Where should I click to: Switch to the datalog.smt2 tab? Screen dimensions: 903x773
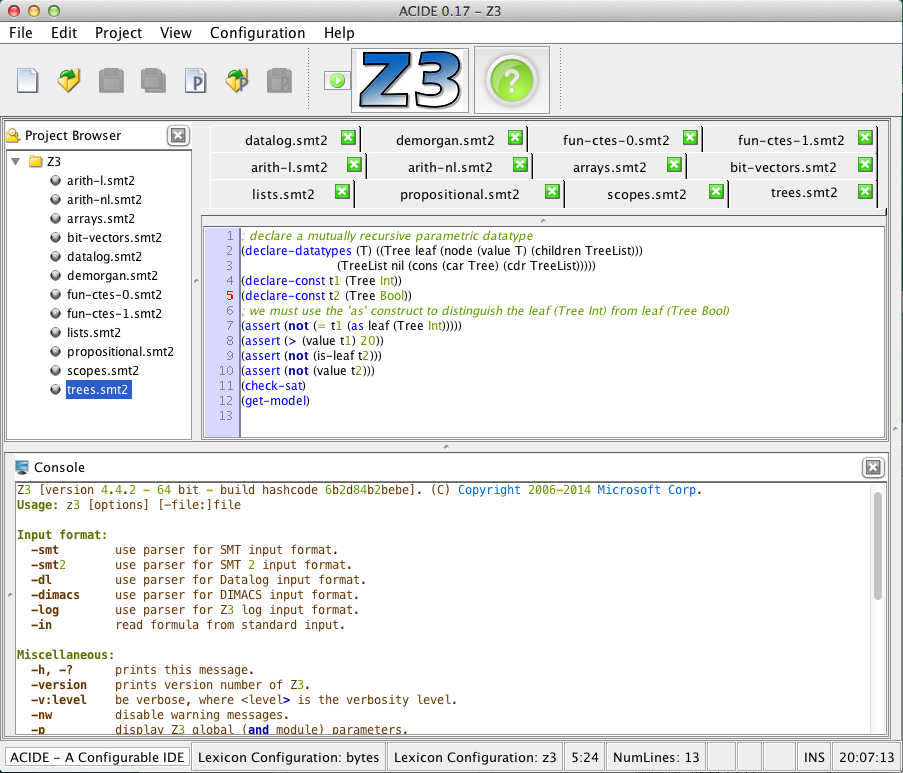tap(286, 140)
